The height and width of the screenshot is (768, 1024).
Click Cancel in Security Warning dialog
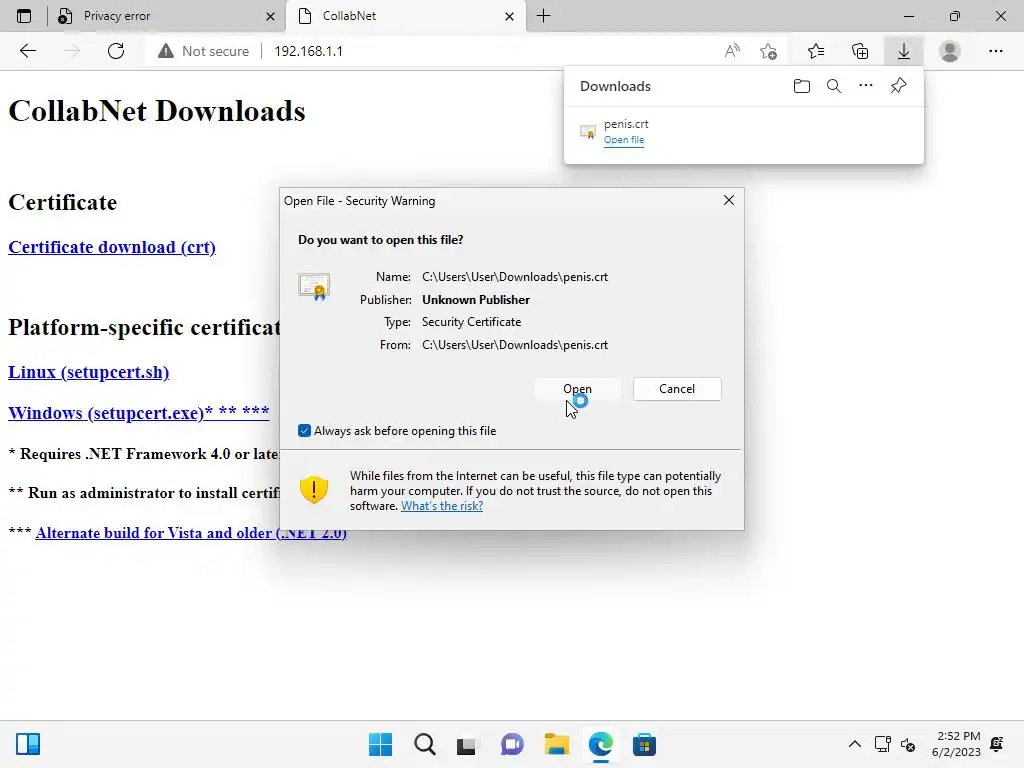tap(677, 389)
